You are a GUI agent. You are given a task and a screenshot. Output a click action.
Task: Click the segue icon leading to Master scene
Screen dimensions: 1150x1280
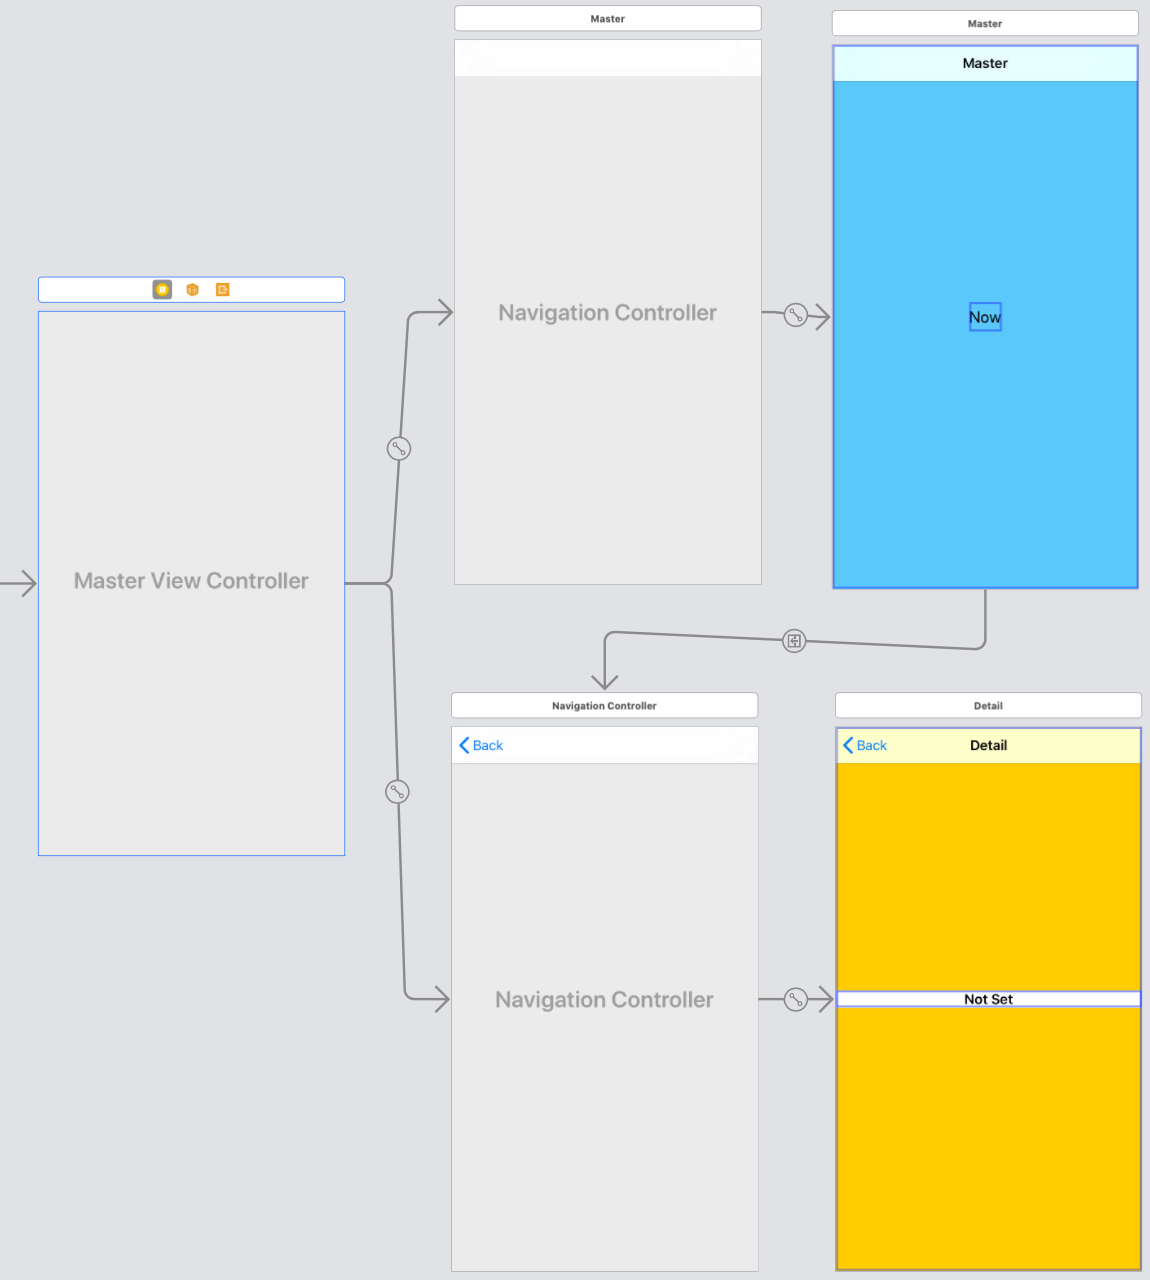[795, 316]
